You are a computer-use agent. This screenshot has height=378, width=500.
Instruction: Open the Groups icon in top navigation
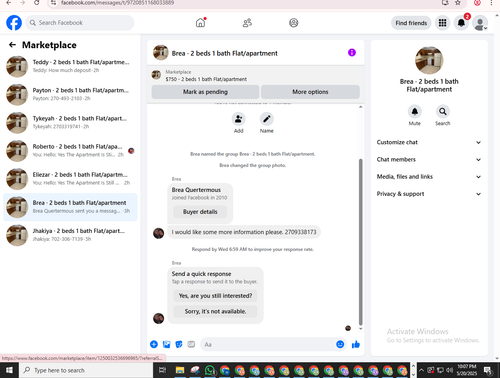[x=293, y=23]
